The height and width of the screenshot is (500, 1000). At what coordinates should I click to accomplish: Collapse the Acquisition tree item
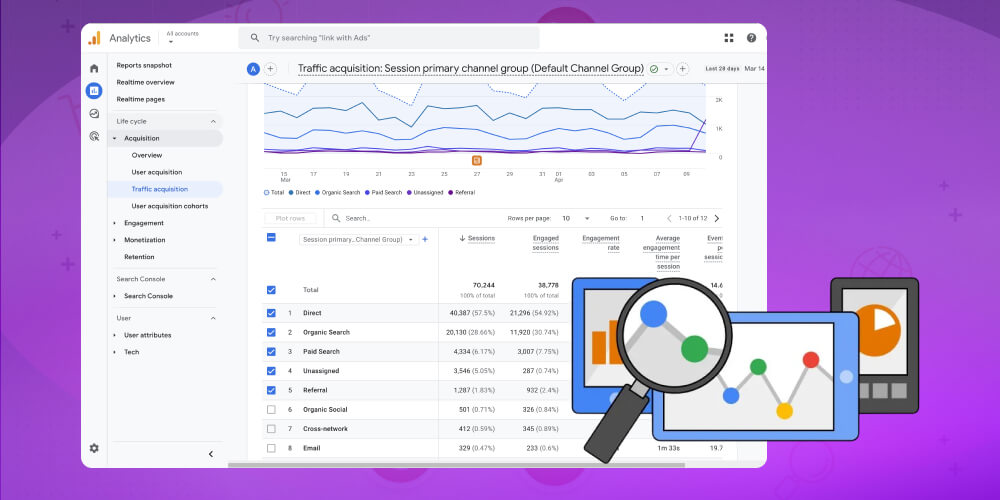pos(115,138)
